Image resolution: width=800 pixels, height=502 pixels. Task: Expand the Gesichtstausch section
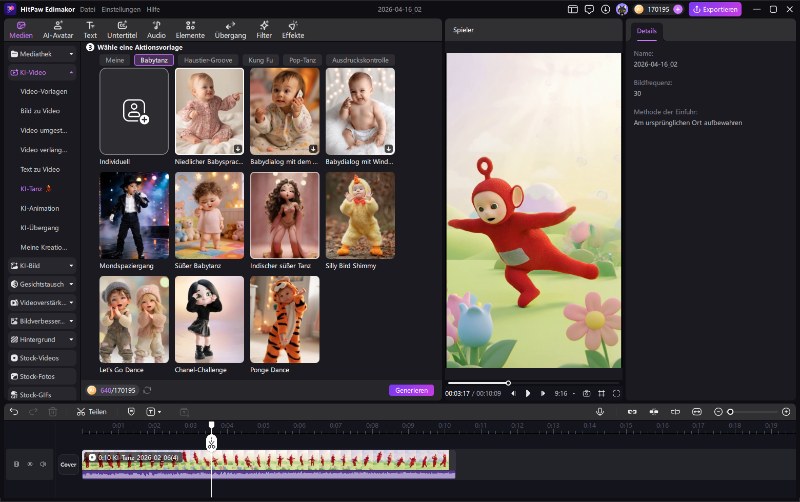41,284
